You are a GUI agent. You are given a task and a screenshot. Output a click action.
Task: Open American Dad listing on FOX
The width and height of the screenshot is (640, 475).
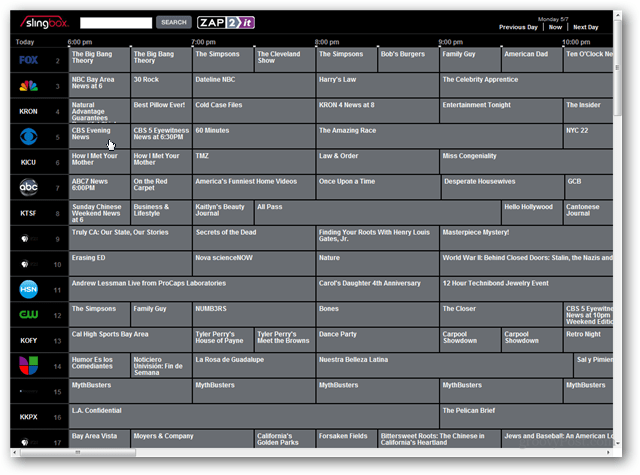(532, 60)
